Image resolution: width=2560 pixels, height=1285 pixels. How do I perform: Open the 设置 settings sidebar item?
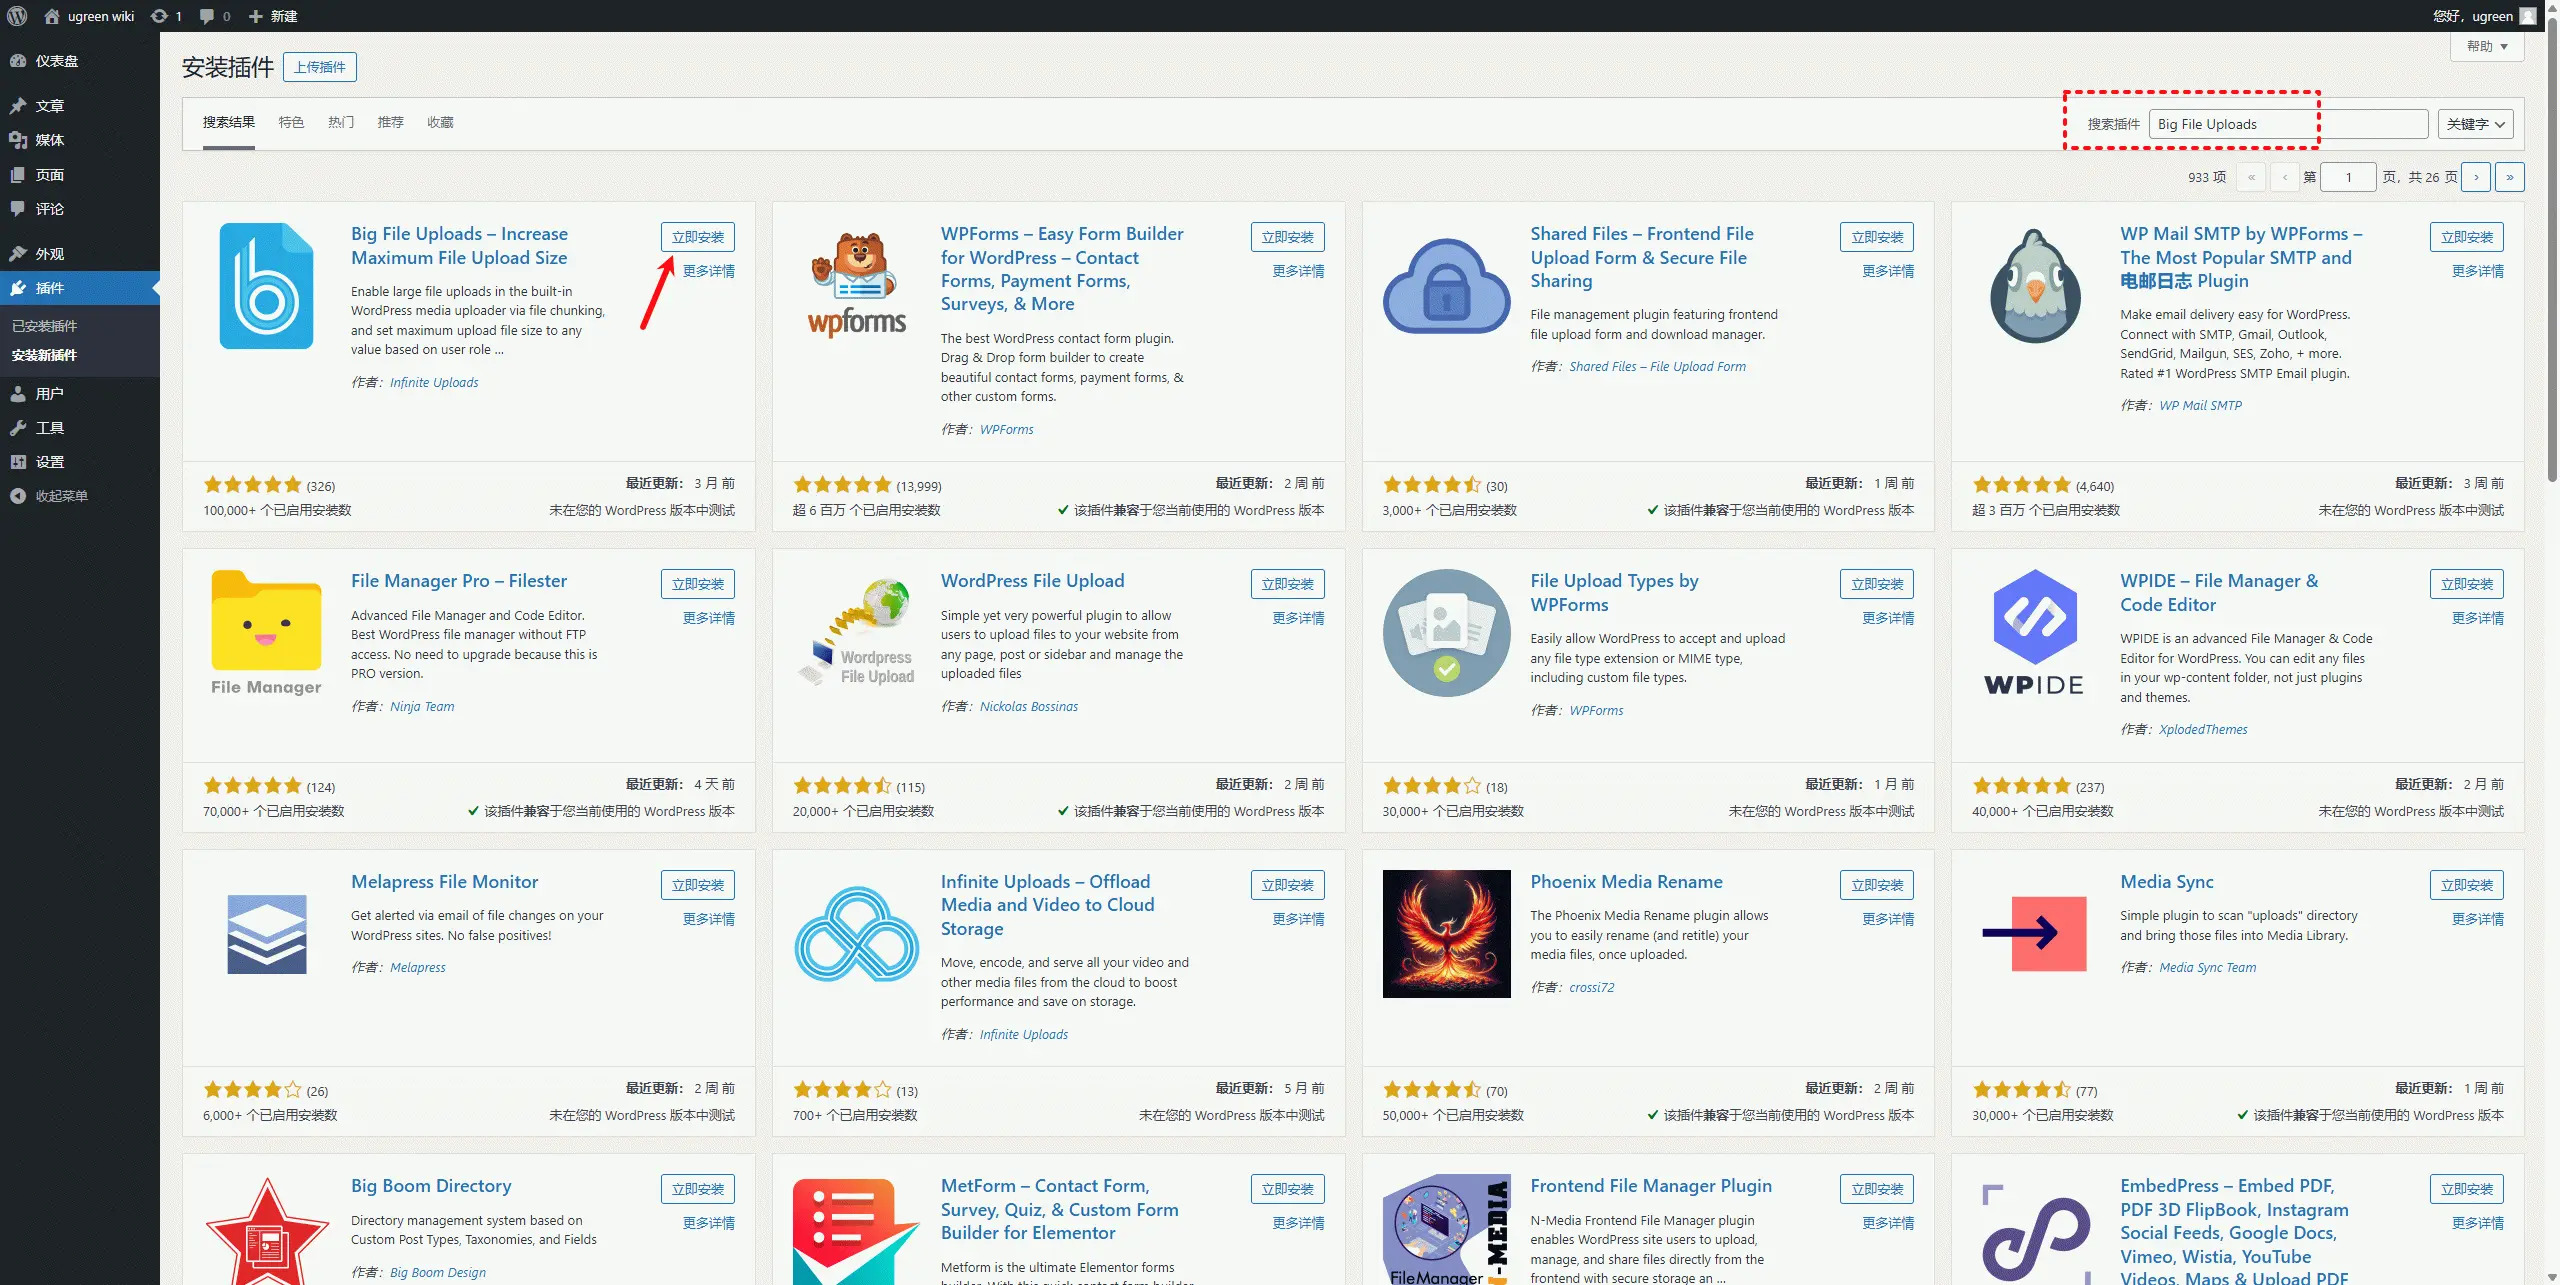click(49, 462)
